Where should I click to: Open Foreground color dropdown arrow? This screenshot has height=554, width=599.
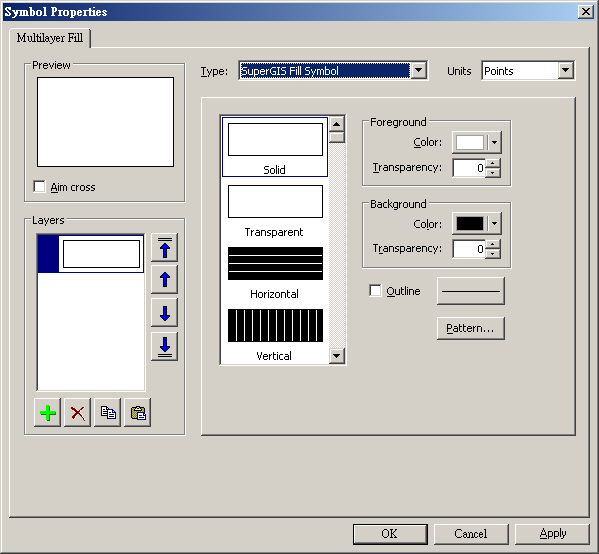tap(494, 143)
